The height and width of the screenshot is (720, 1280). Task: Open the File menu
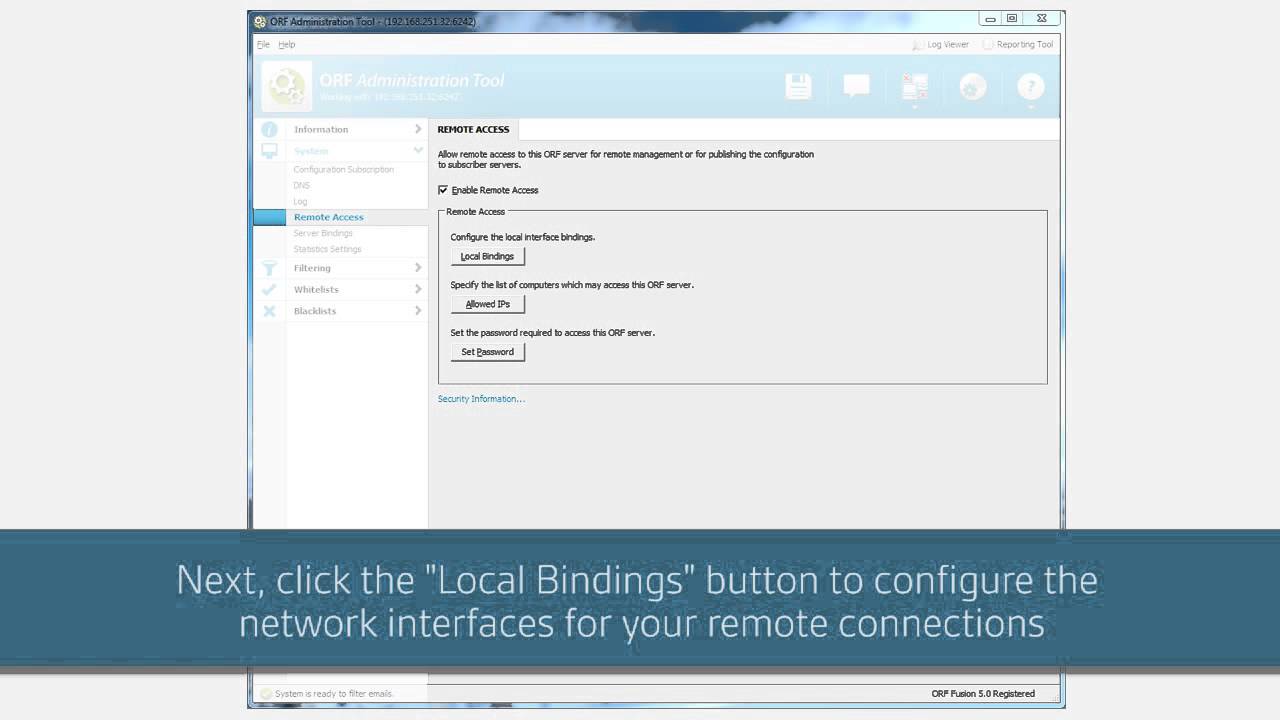263,44
